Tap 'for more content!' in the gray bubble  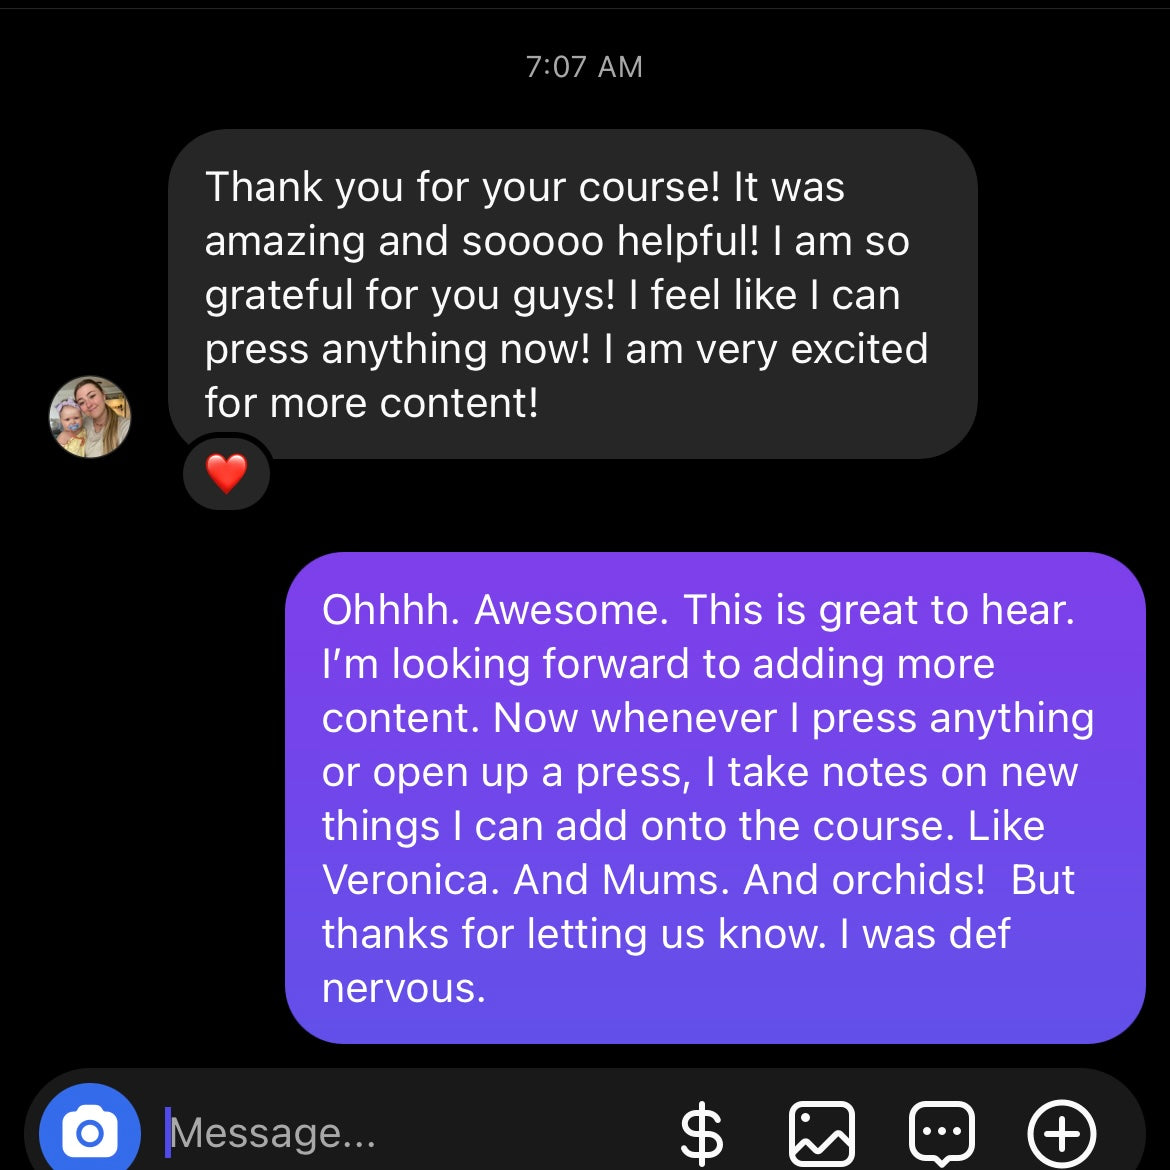pyautogui.click(x=372, y=403)
